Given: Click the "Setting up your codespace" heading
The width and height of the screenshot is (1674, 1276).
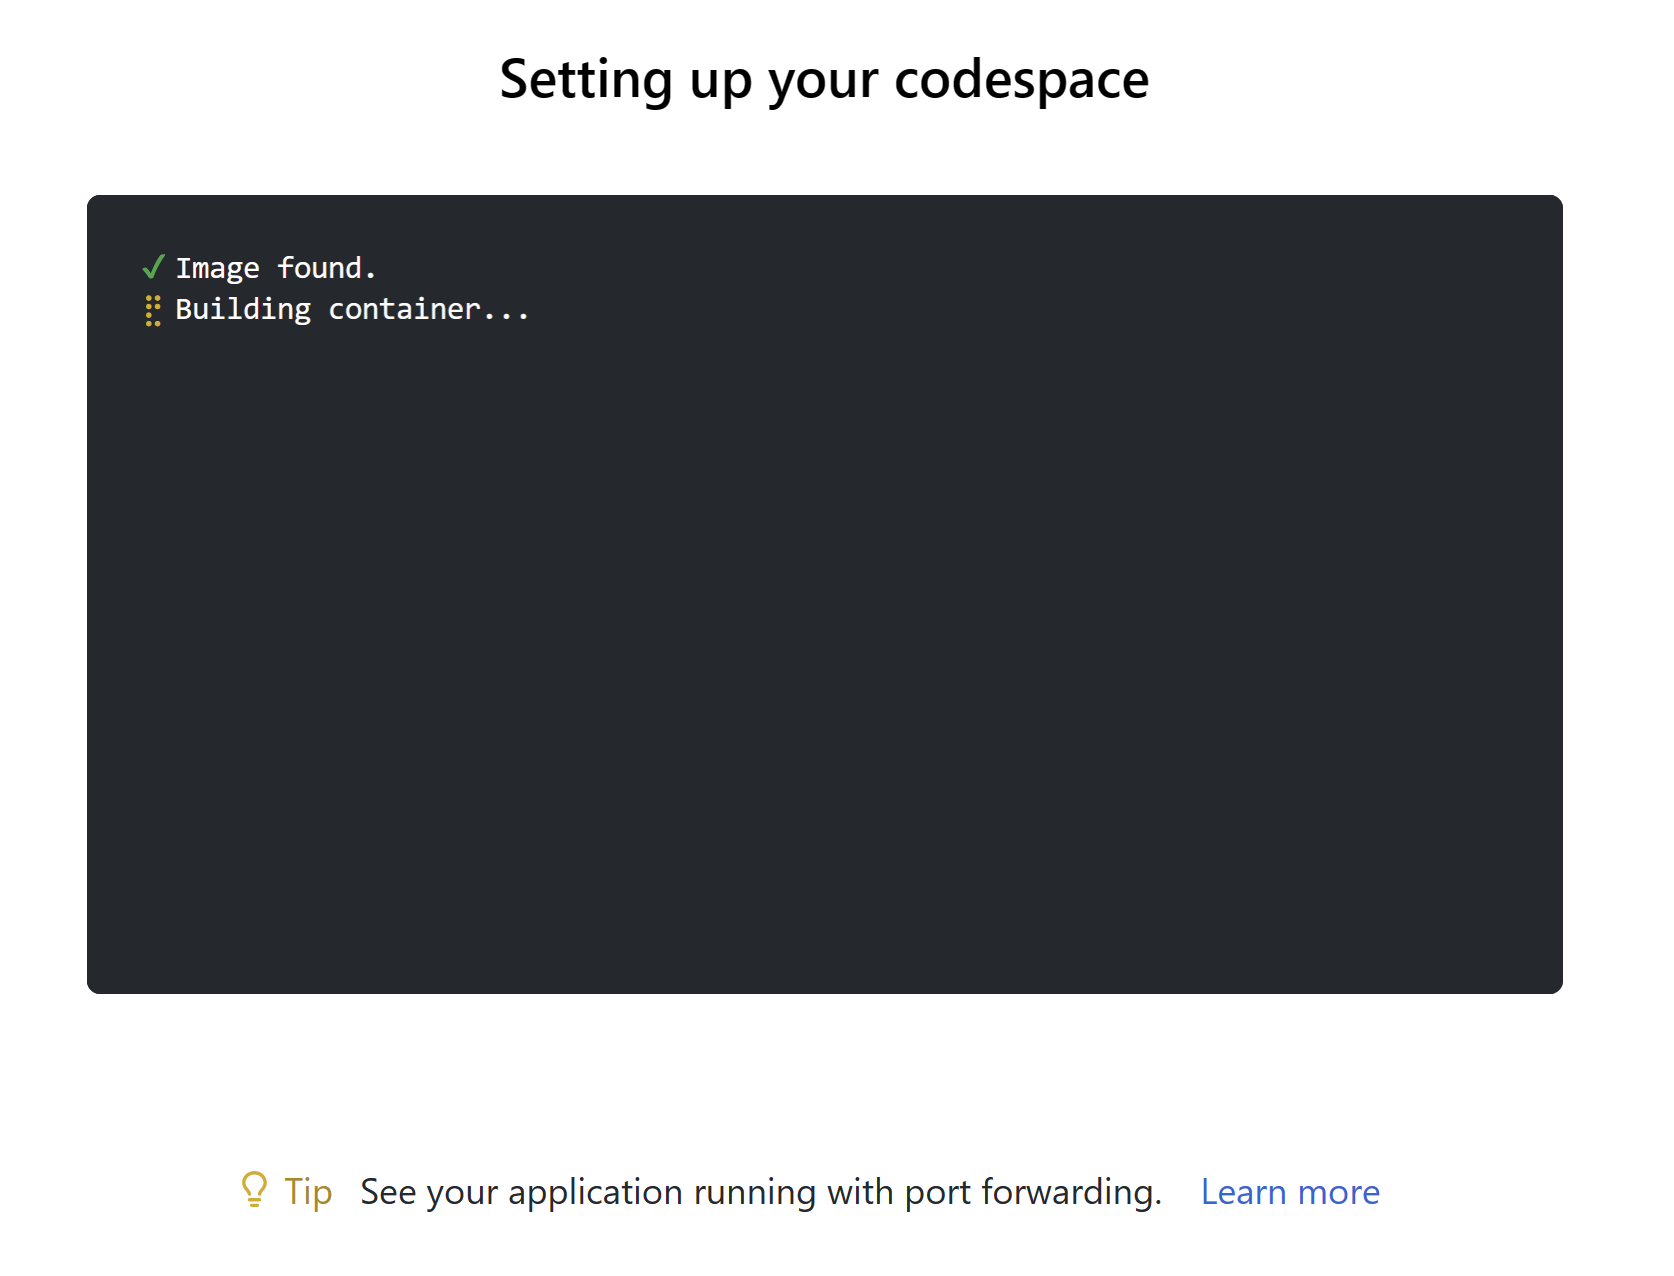Looking at the screenshot, I should 825,80.
